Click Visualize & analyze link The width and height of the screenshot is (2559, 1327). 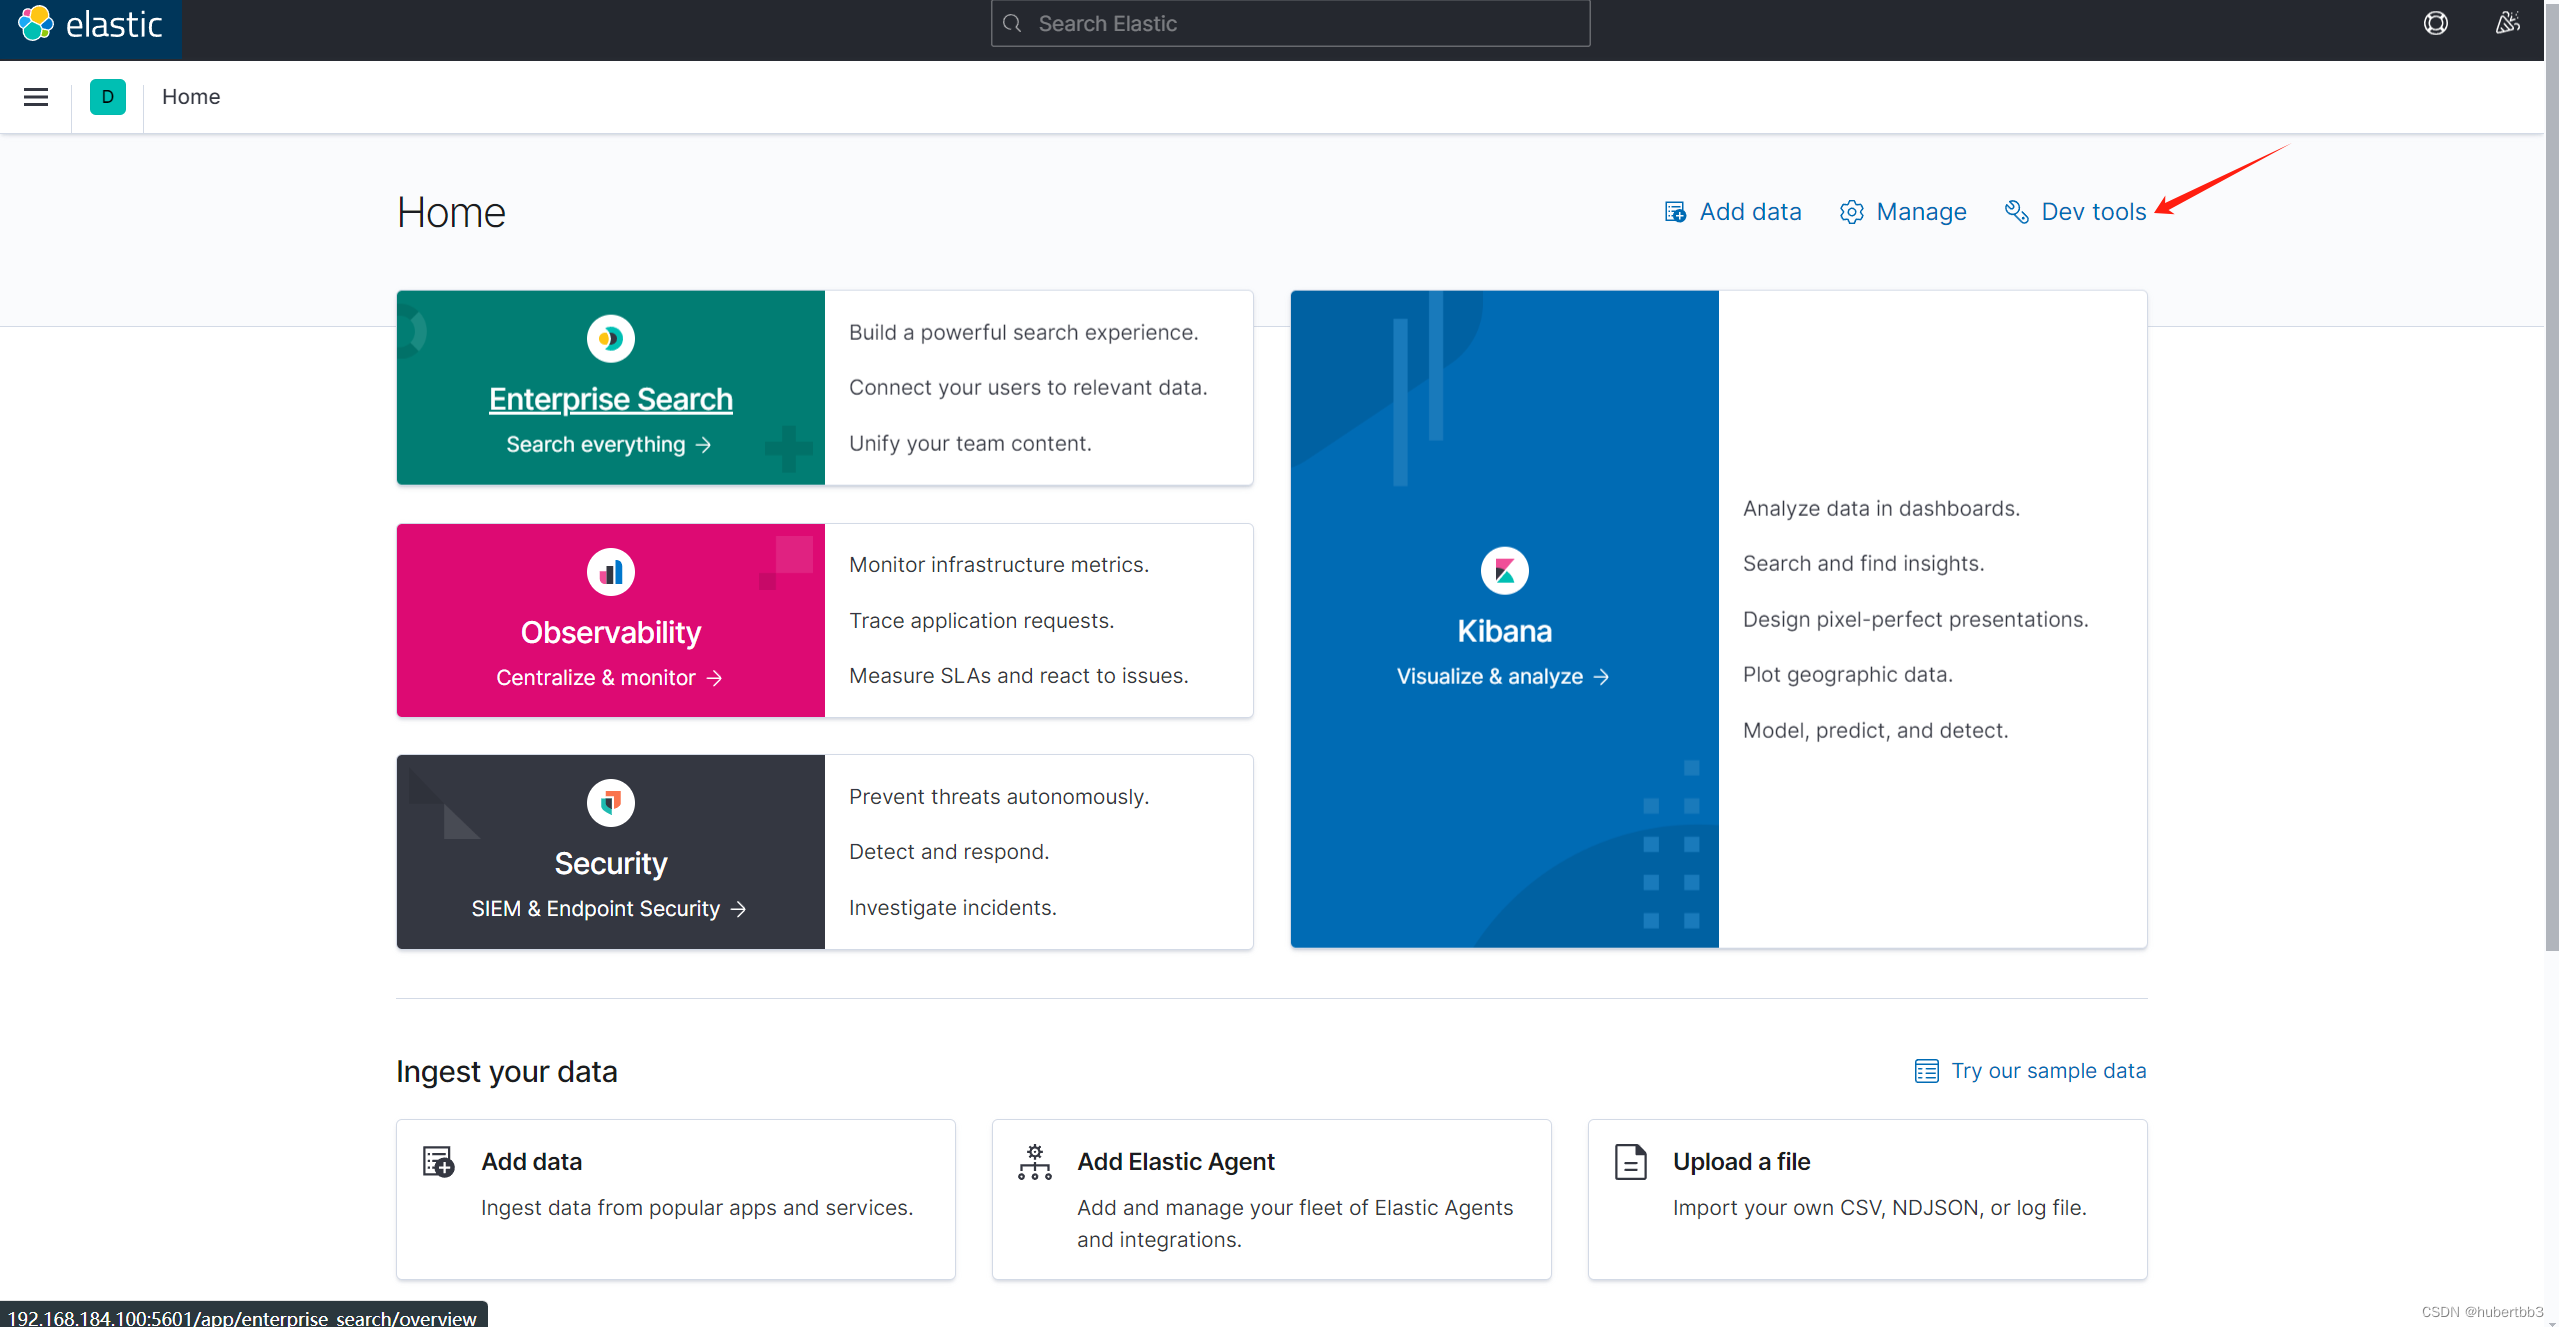pyautogui.click(x=1503, y=677)
